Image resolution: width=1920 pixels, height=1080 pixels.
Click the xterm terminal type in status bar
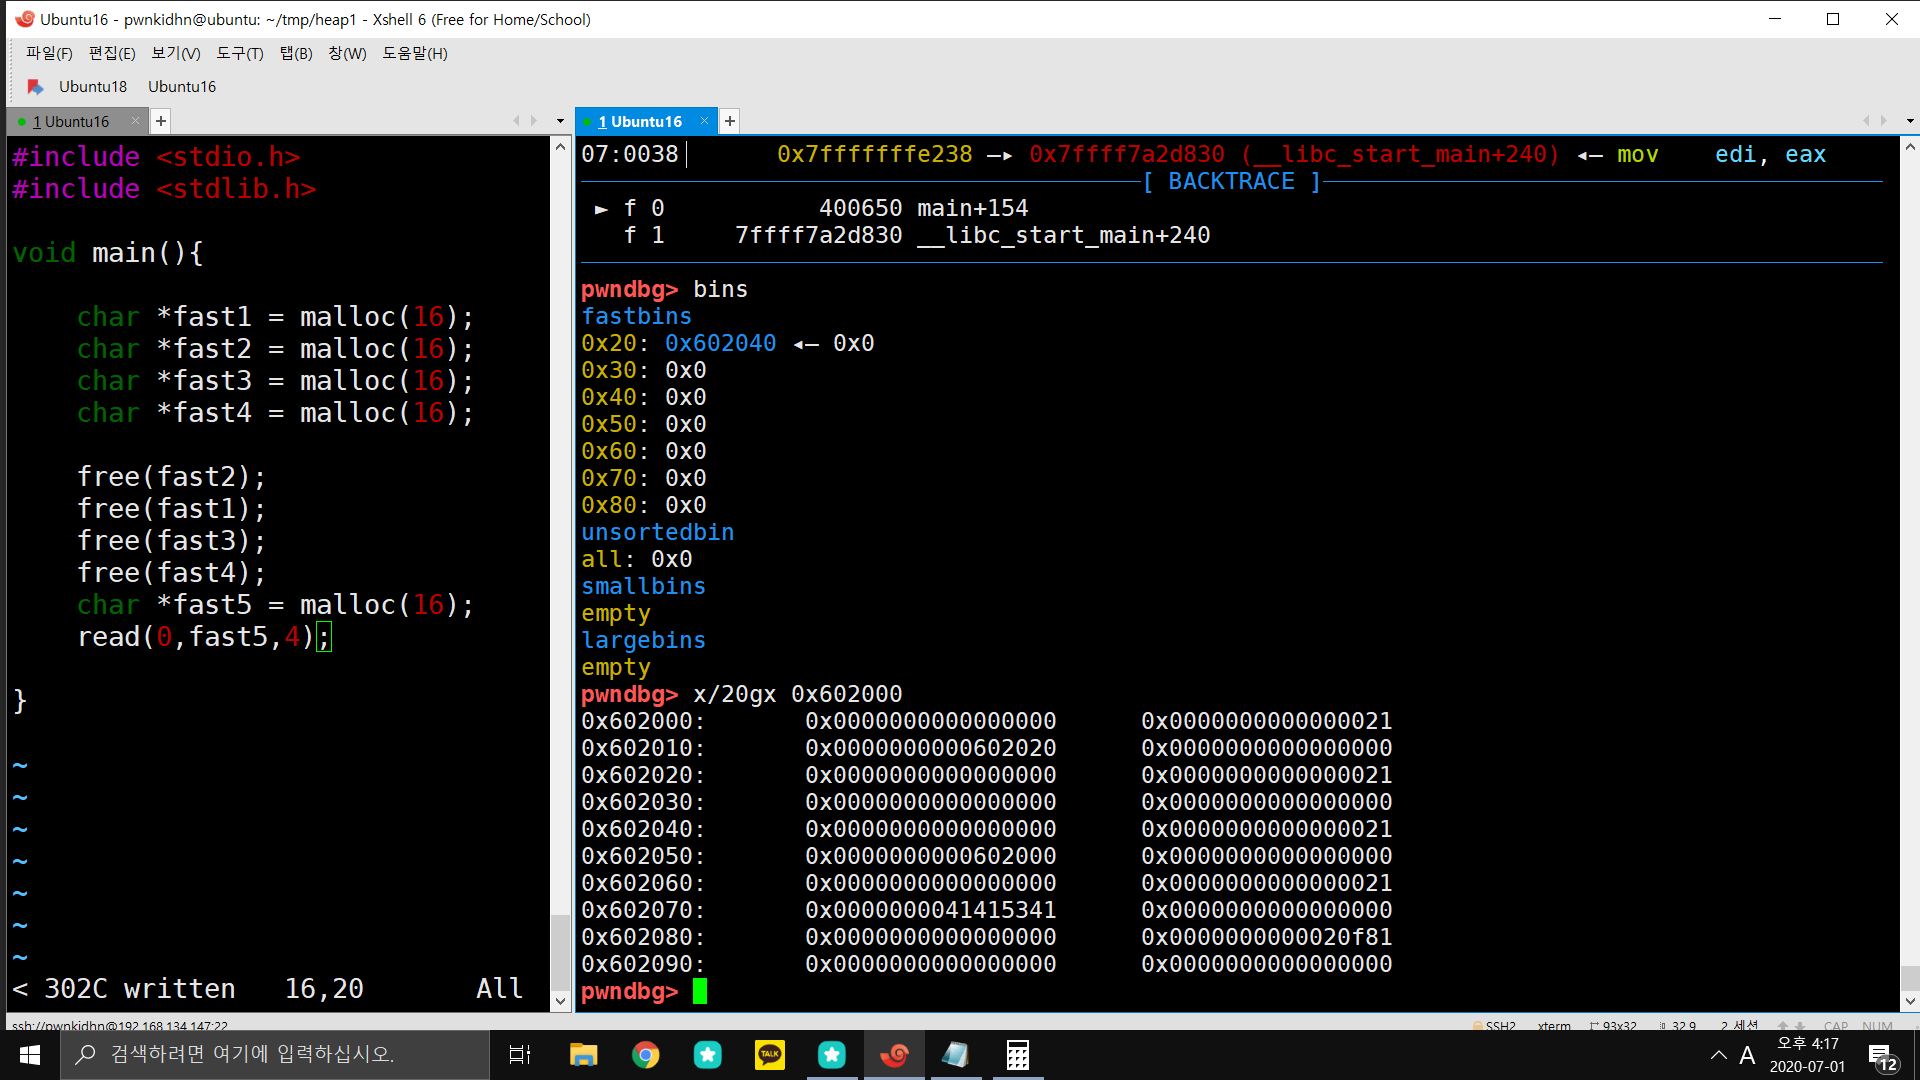pos(1554,1026)
